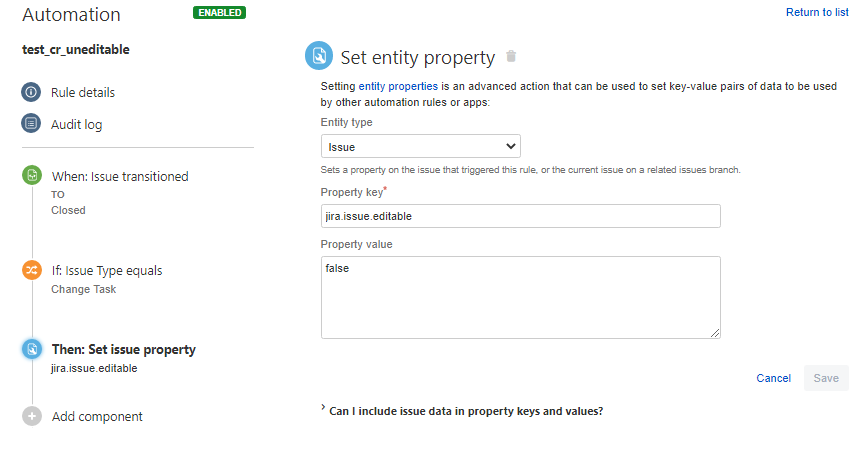This screenshot has width=856, height=450.
Task: Click the Audit log list icon
Action: pyautogui.click(x=32, y=124)
